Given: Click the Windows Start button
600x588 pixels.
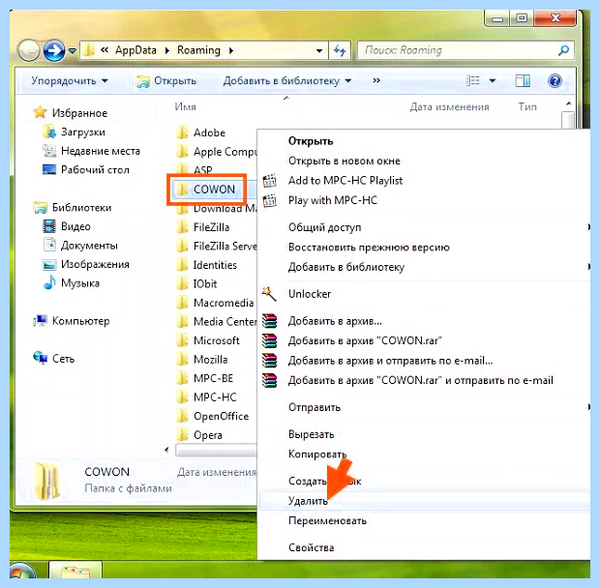Looking at the screenshot, I should pyautogui.click(x=22, y=572).
